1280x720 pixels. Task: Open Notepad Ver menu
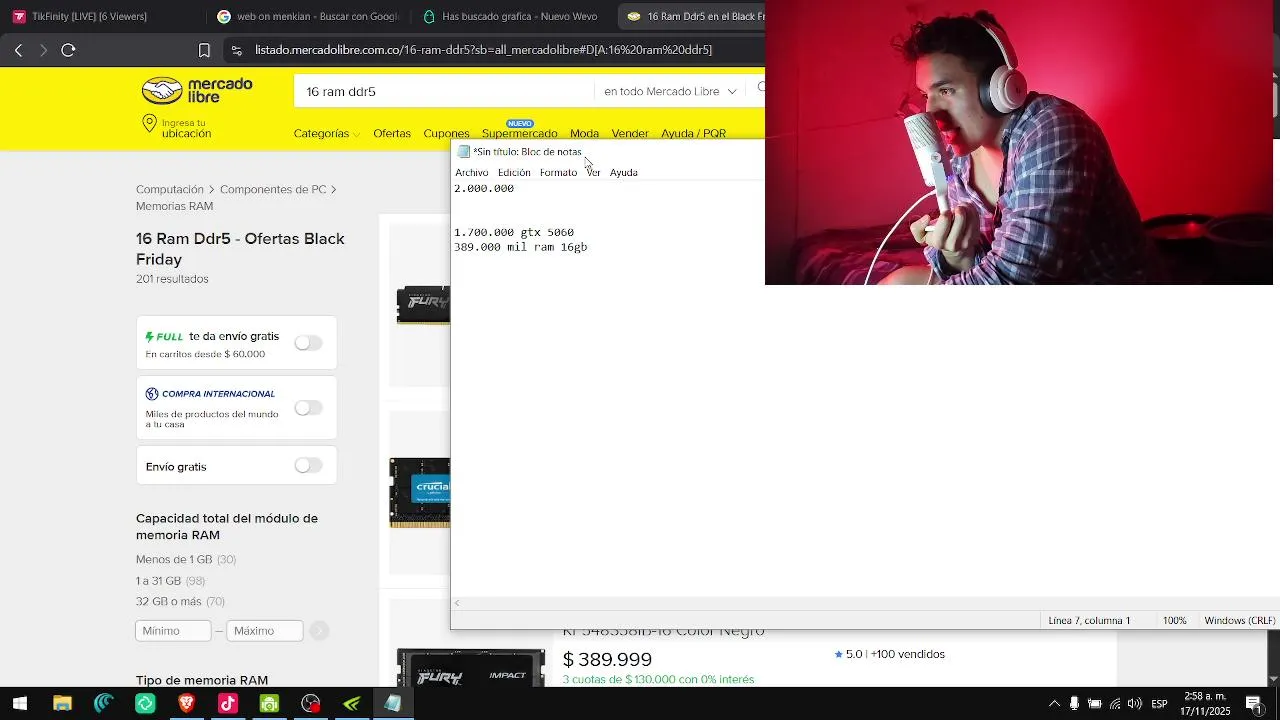coord(593,173)
